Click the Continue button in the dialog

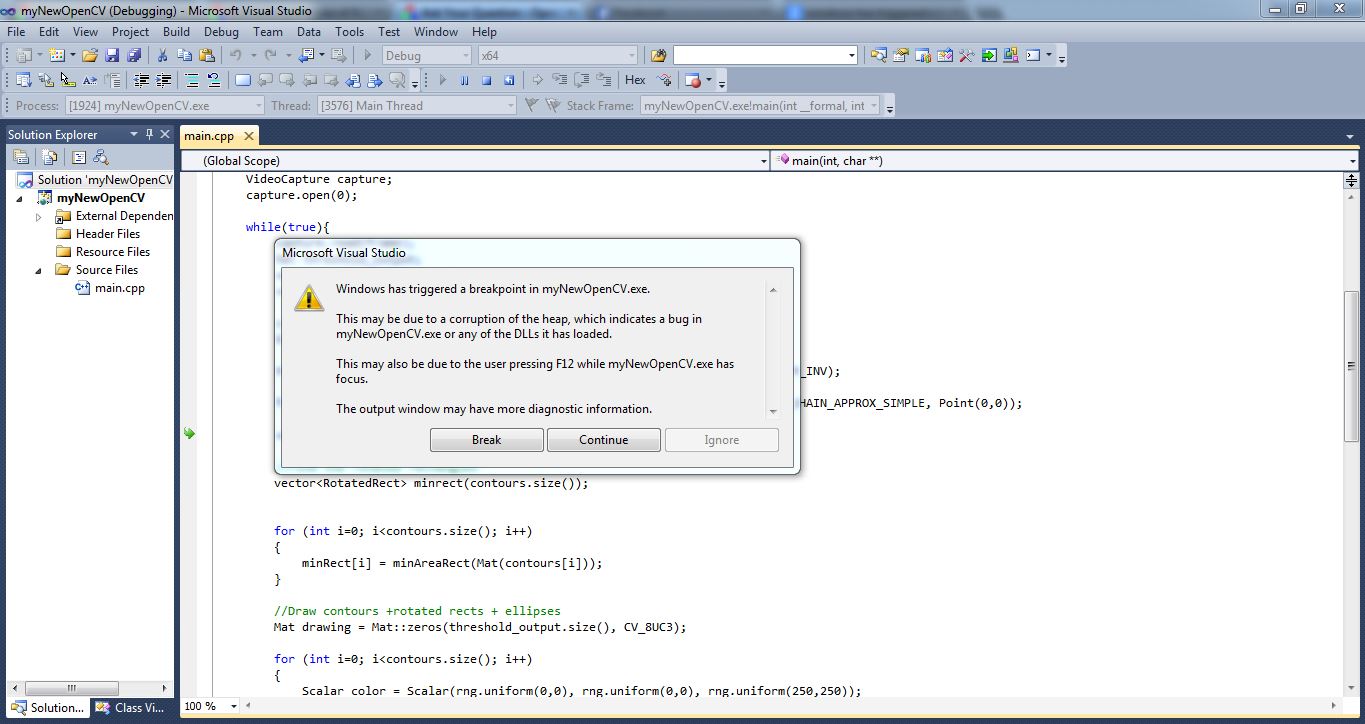[604, 440]
